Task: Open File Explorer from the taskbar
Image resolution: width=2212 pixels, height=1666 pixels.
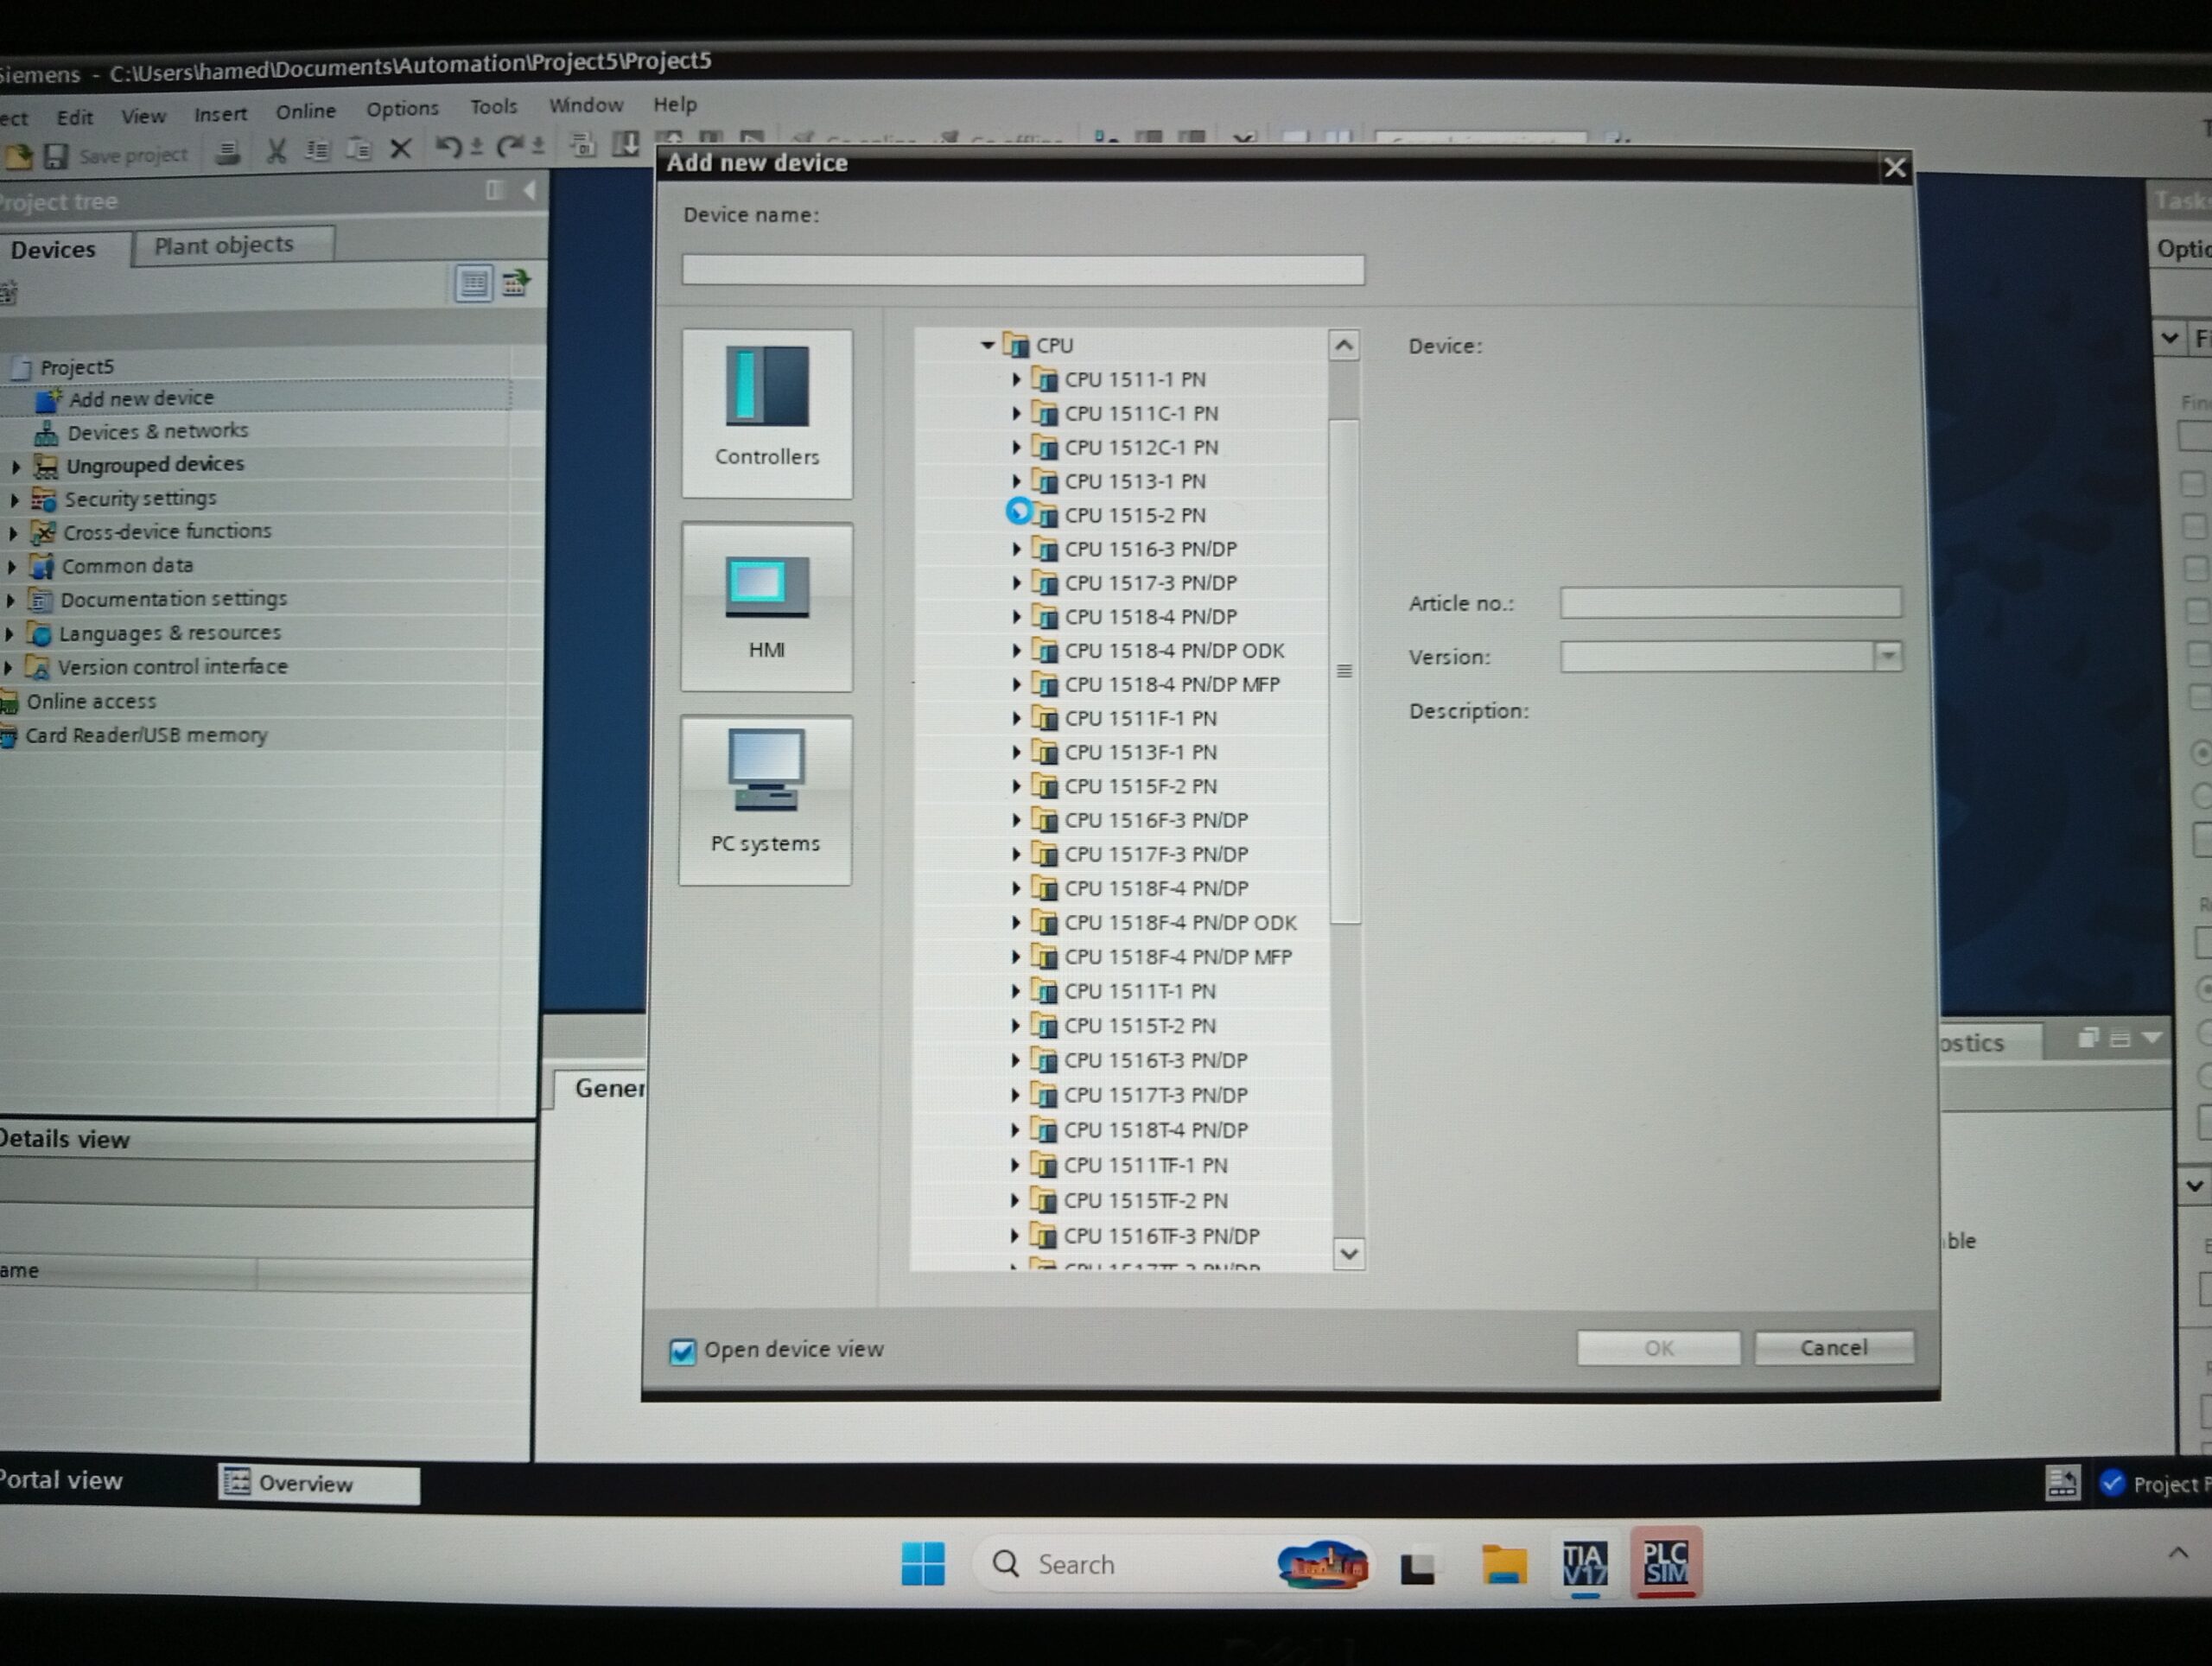Action: pyautogui.click(x=1503, y=1565)
